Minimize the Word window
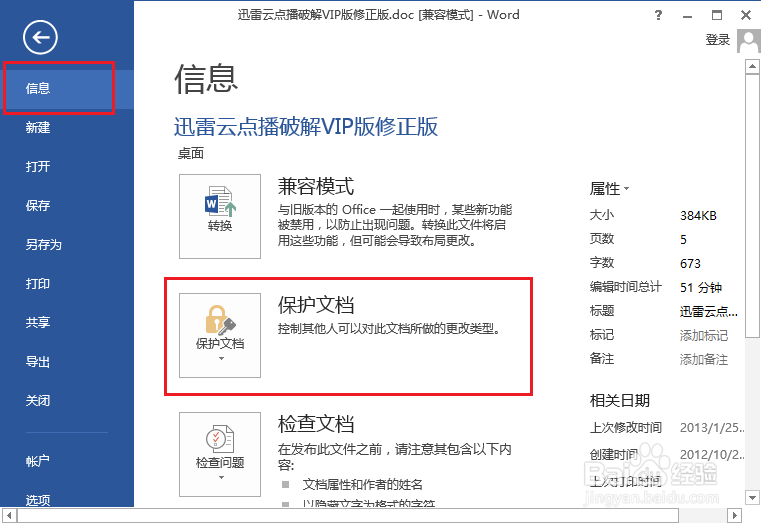The width and height of the screenshot is (761, 524). click(x=687, y=16)
